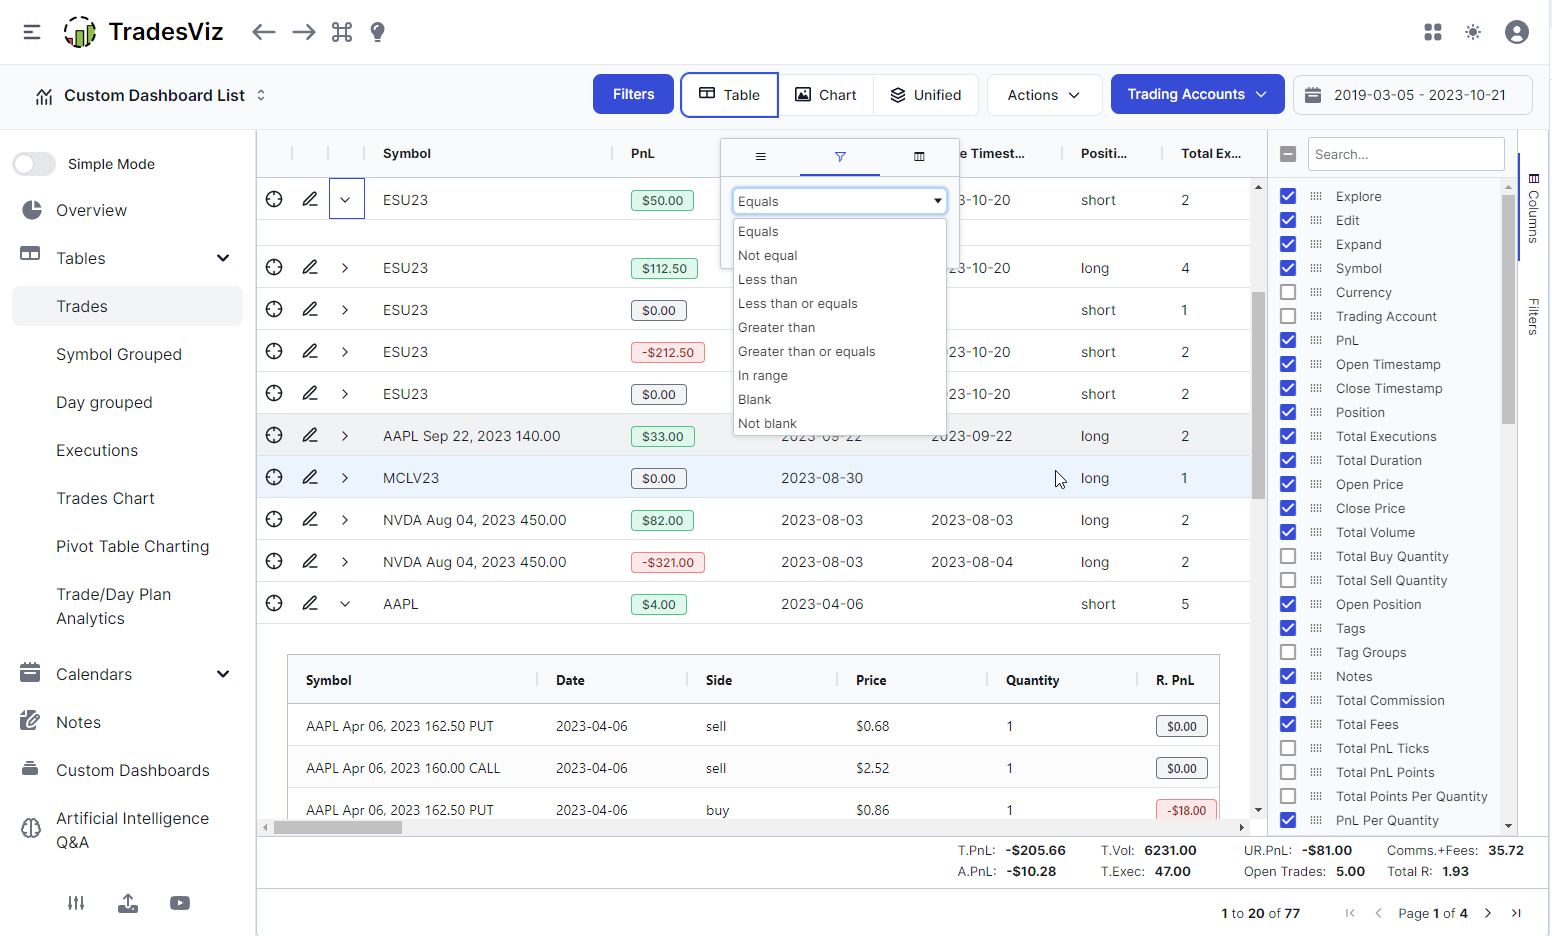Image resolution: width=1552 pixels, height=936 pixels.
Task: Go forward with the right arrow
Action: (x=304, y=32)
